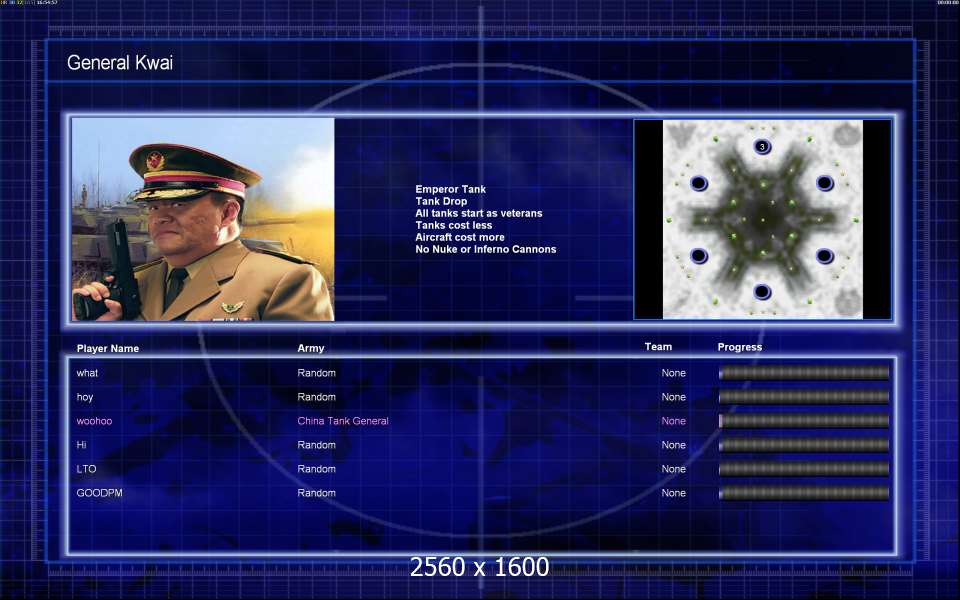Image resolution: width=960 pixels, height=600 pixels.
Task: Click 'No Nuke or Inferno Cannons' text
Action: coord(486,249)
